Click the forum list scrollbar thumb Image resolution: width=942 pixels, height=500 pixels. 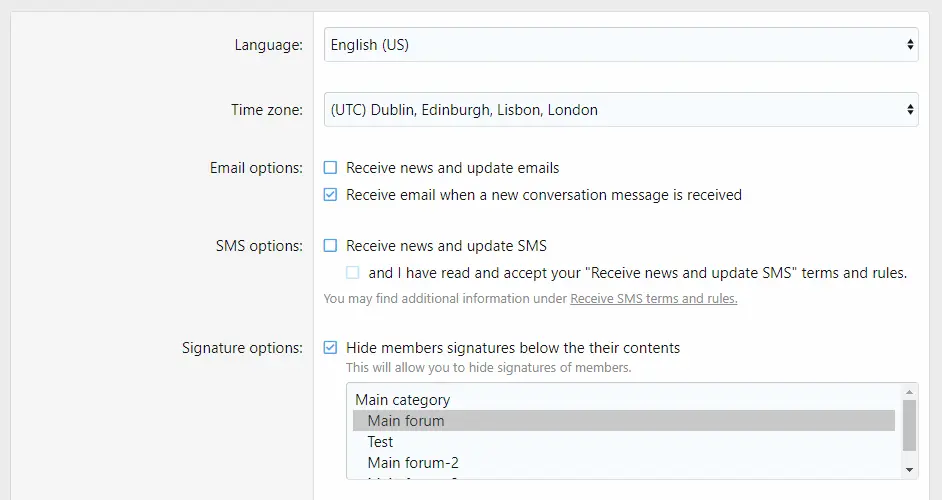click(910, 425)
